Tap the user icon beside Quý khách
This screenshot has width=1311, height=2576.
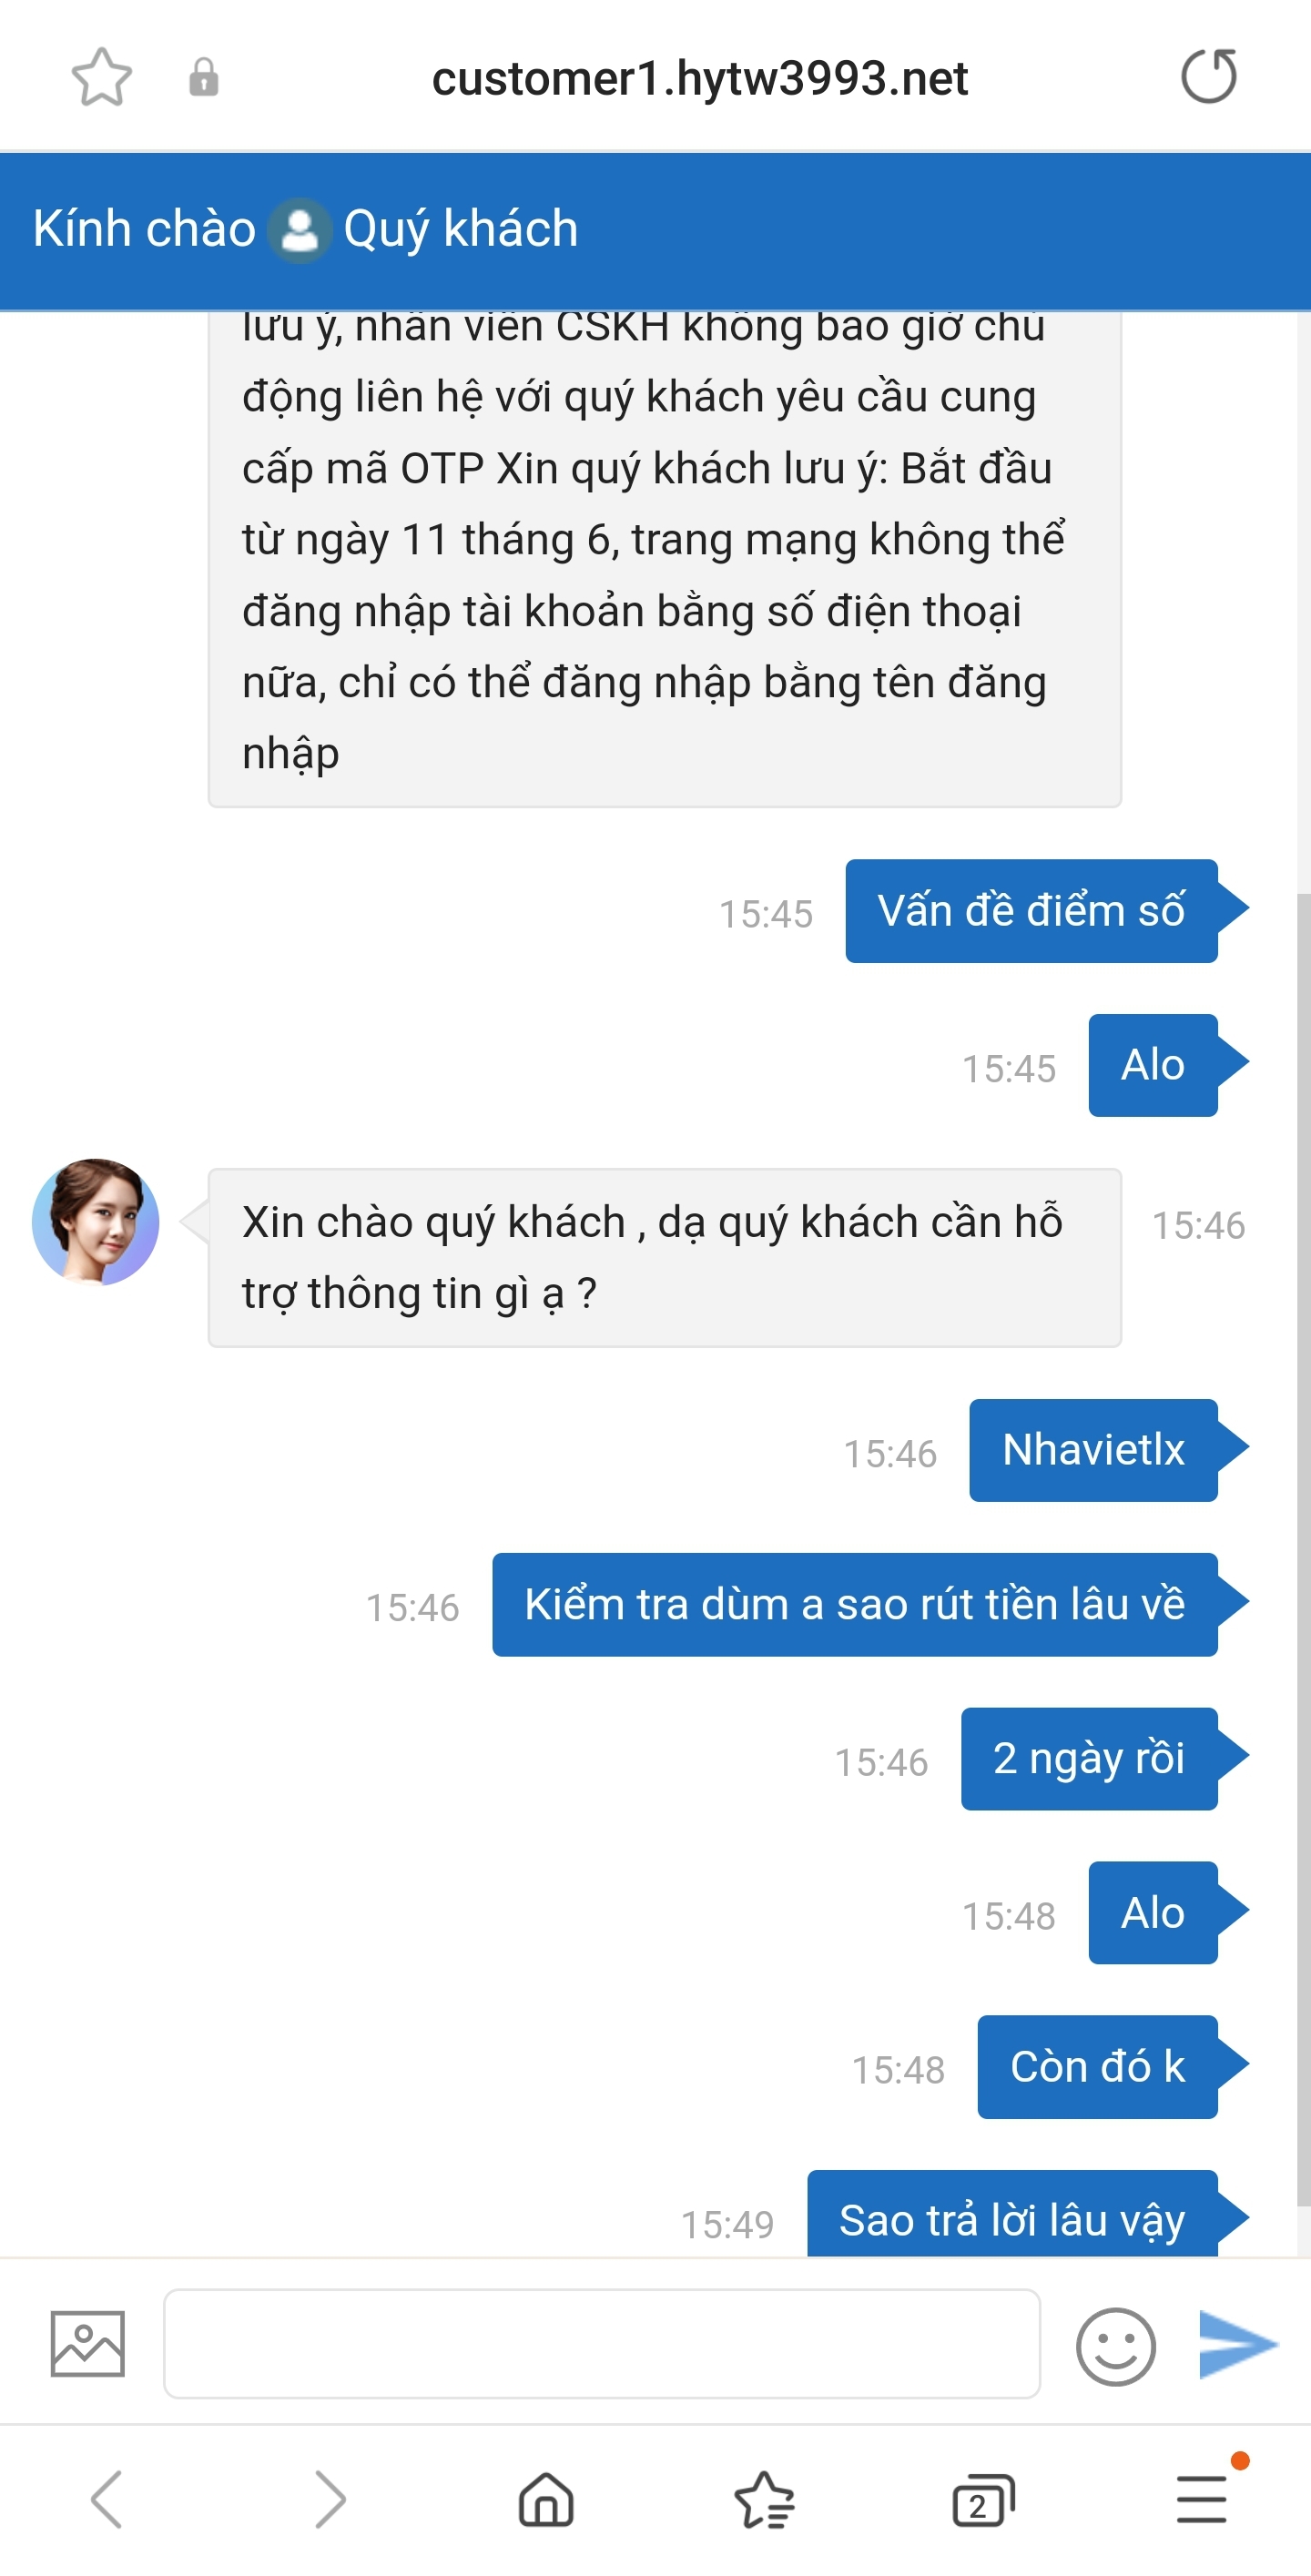[x=300, y=230]
